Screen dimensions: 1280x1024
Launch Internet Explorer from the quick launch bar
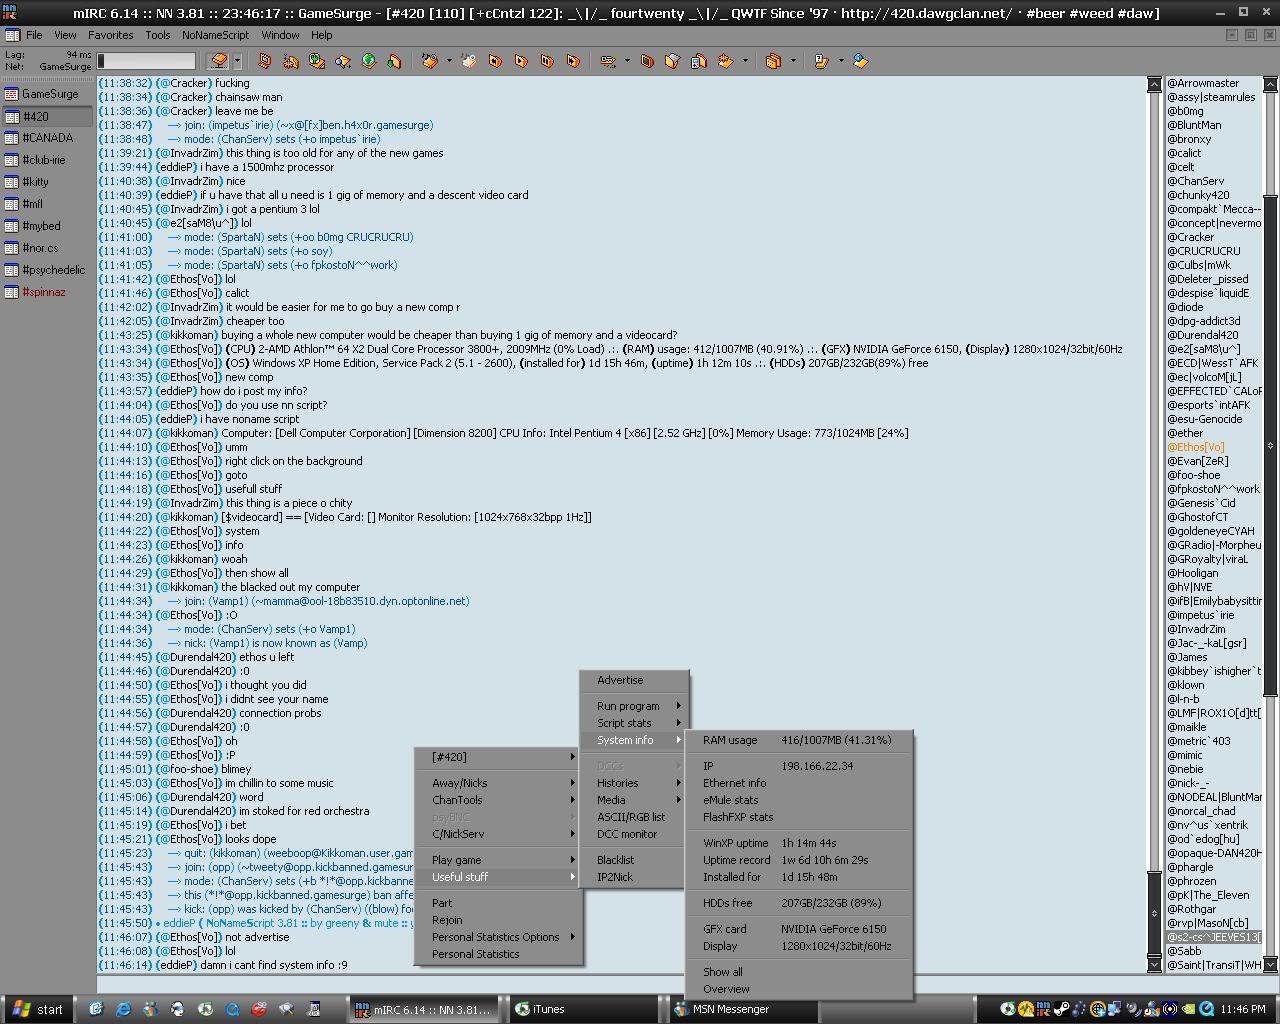[x=123, y=1009]
